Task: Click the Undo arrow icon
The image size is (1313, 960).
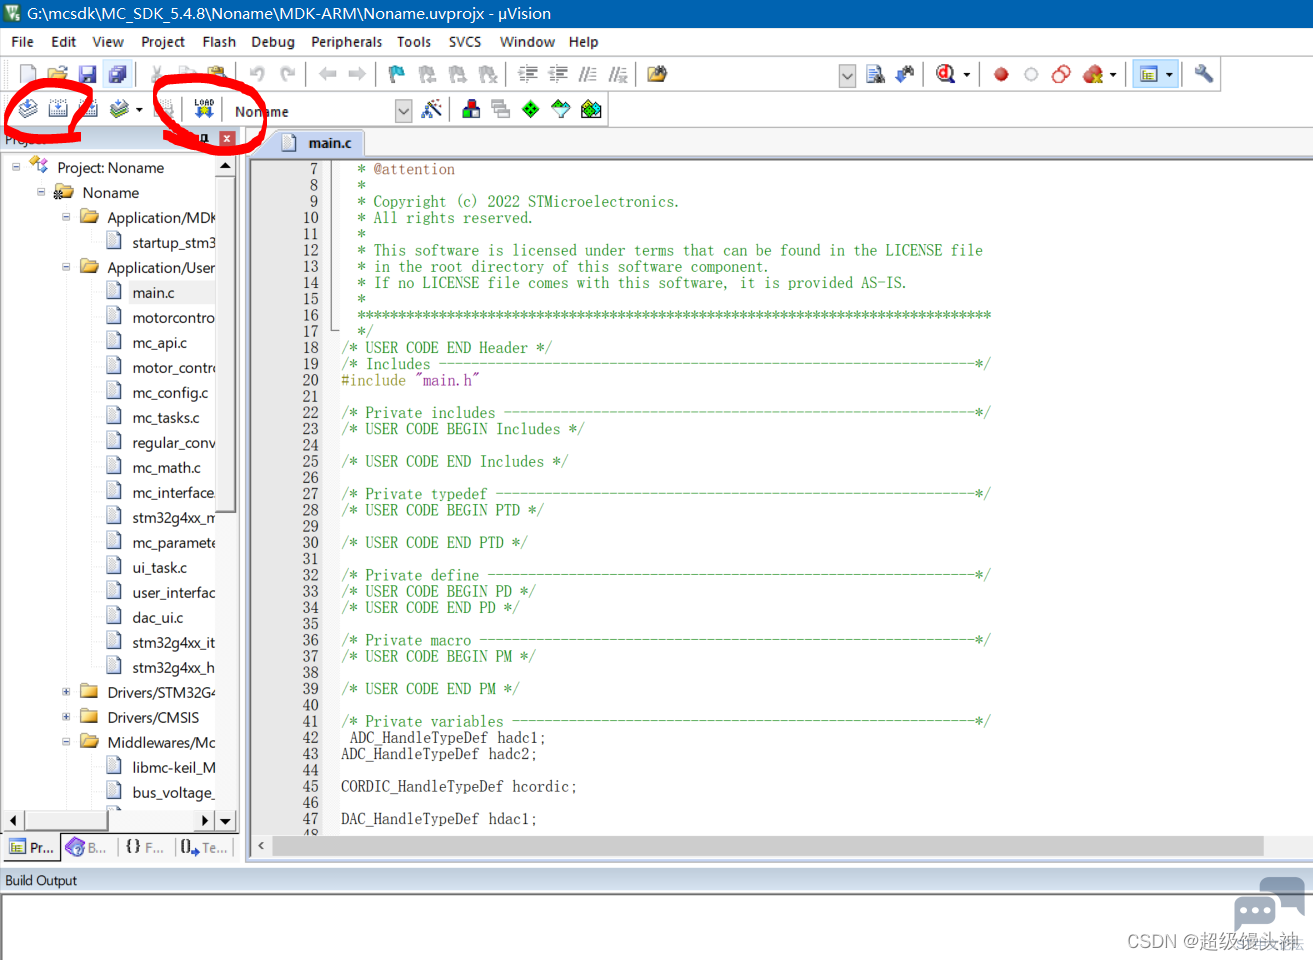Action: 257,74
